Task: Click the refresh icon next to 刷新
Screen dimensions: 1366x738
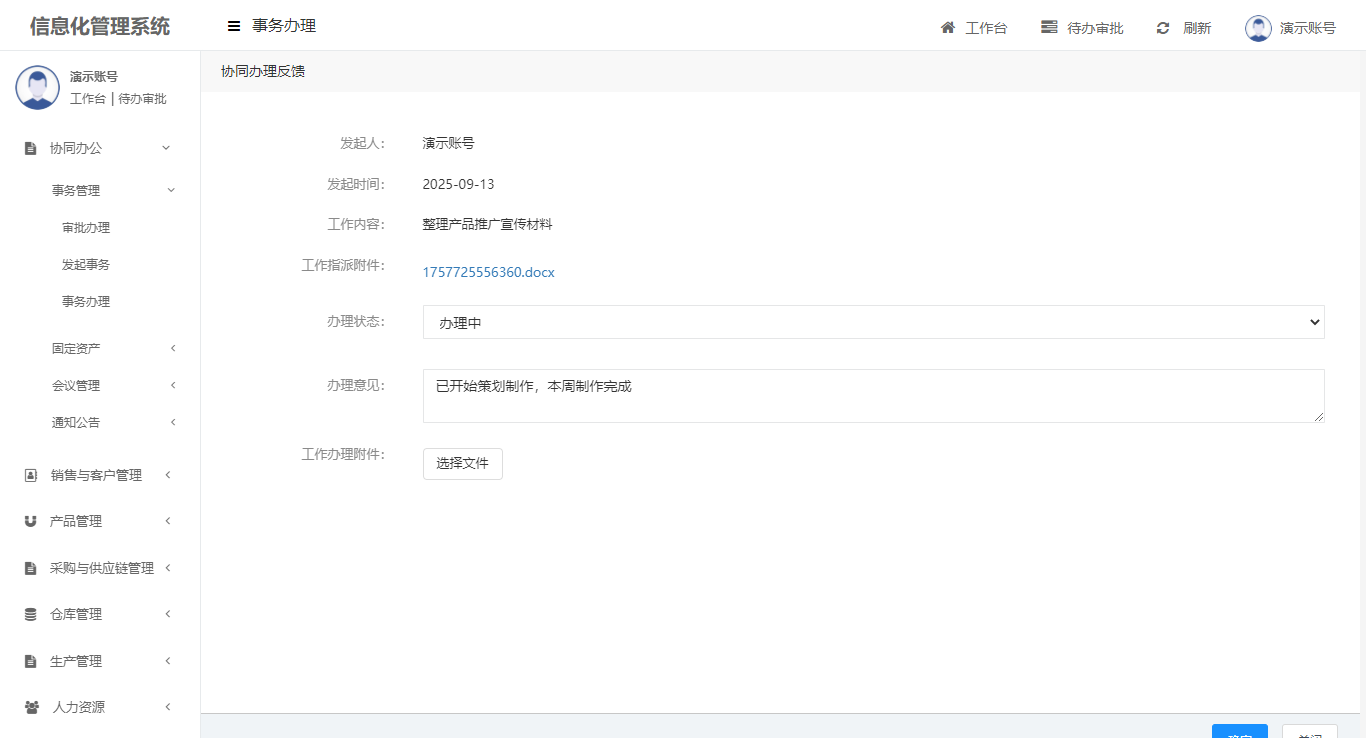Action: pyautogui.click(x=1163, y=28)
